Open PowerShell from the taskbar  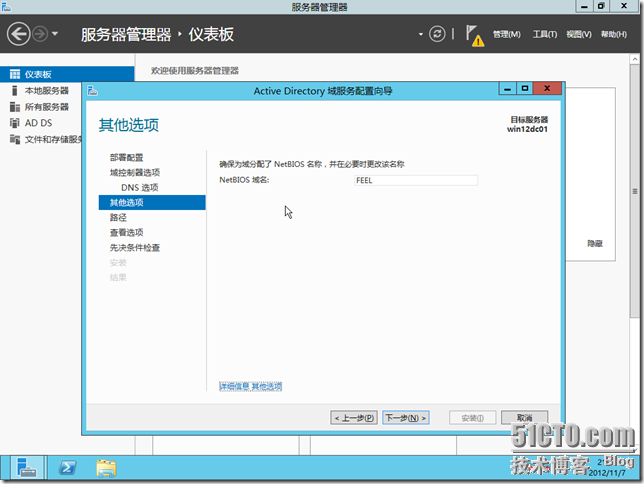tap(67, 468)
